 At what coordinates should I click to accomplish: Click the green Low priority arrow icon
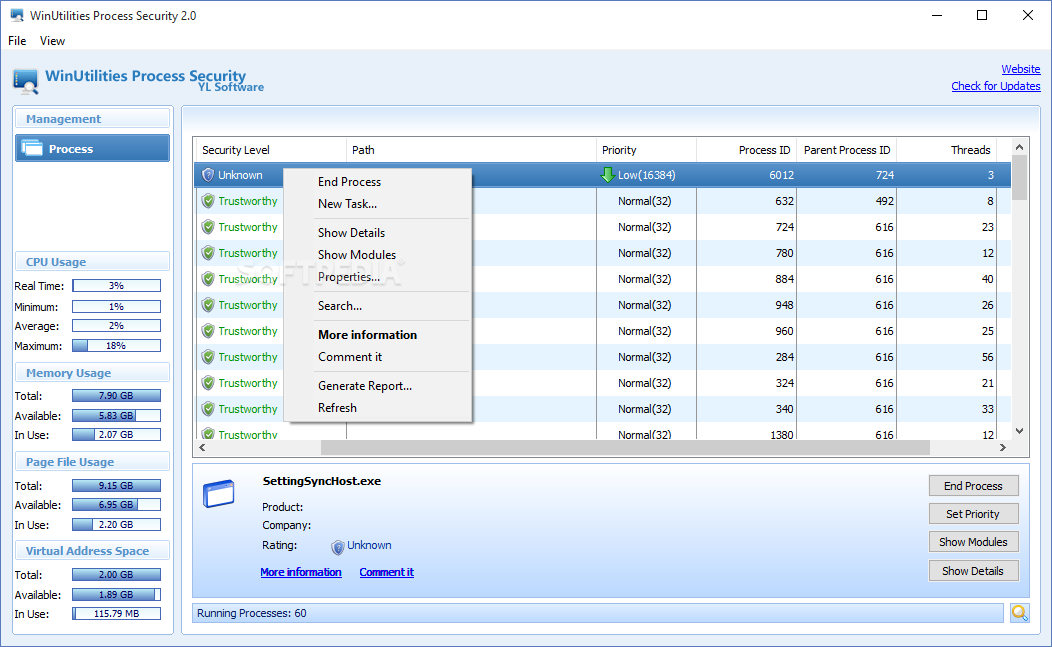[x=607, y=175]
